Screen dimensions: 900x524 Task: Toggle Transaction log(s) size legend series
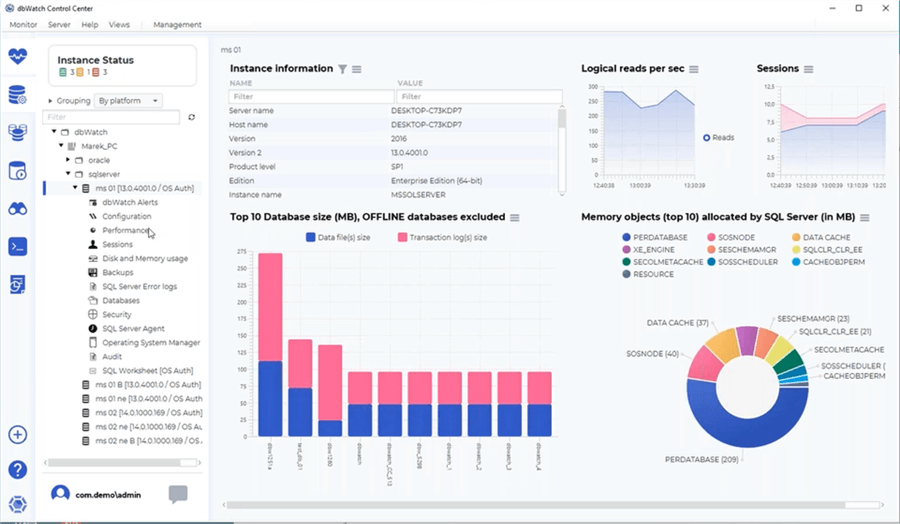(x=442, y=237)
